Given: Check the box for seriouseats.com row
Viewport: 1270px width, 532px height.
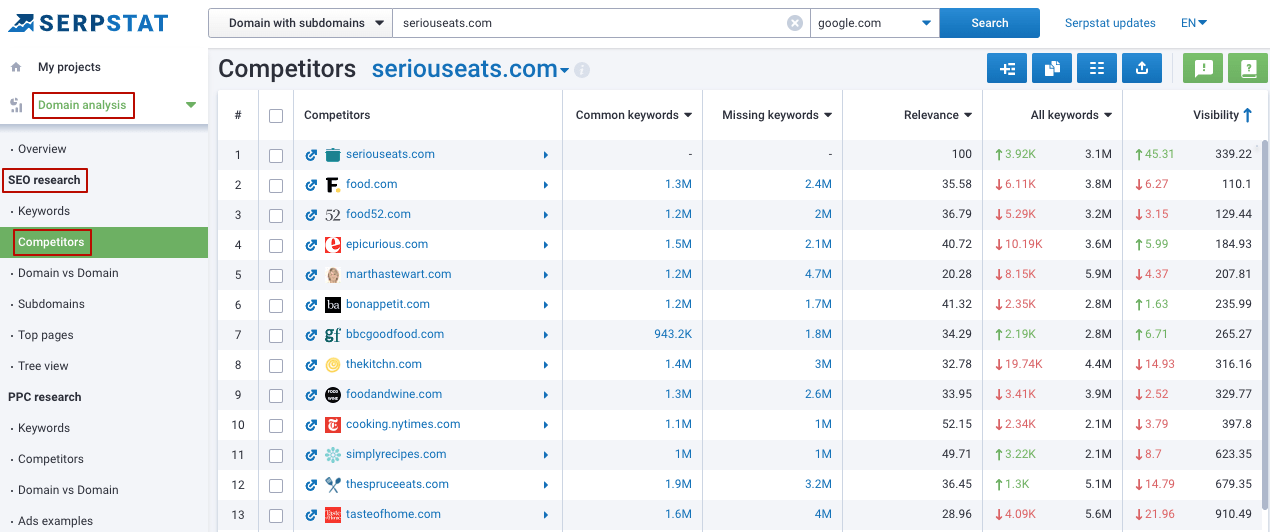Looking at the screenshot, I should click(x=276, y=155).
